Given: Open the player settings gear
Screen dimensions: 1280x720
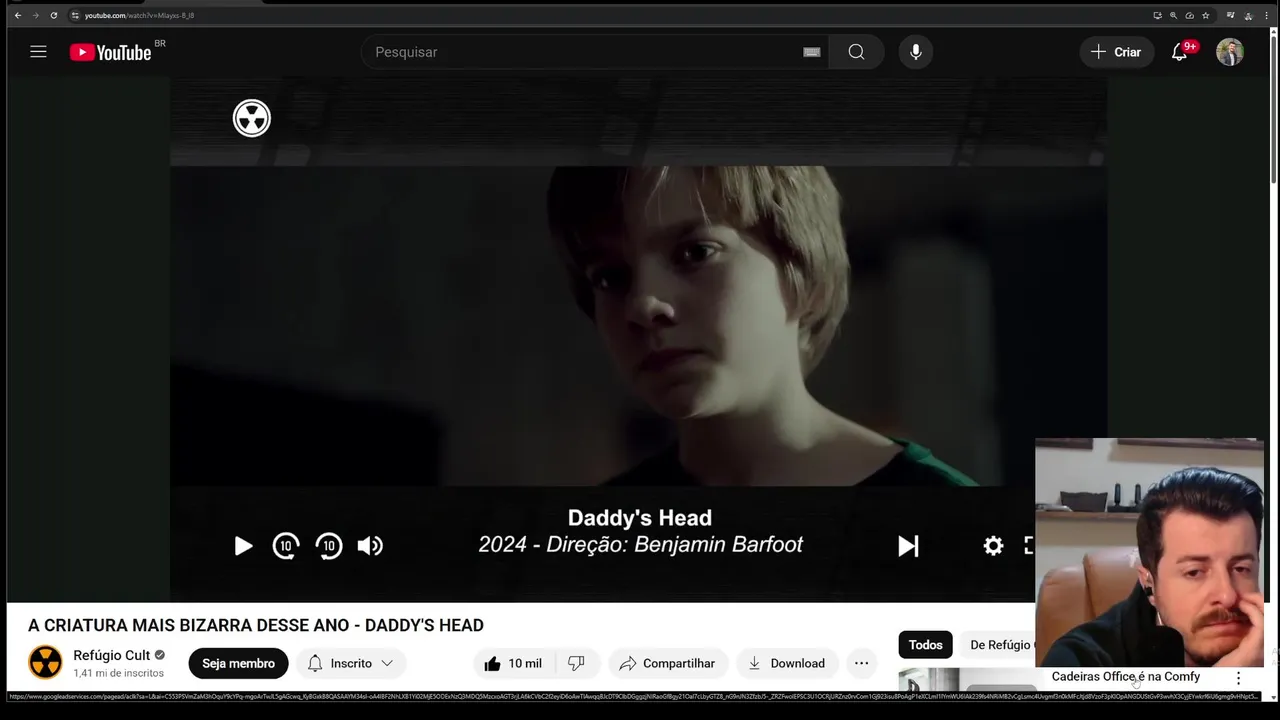Looking at the screenshot, I should [x=993, y=546].
